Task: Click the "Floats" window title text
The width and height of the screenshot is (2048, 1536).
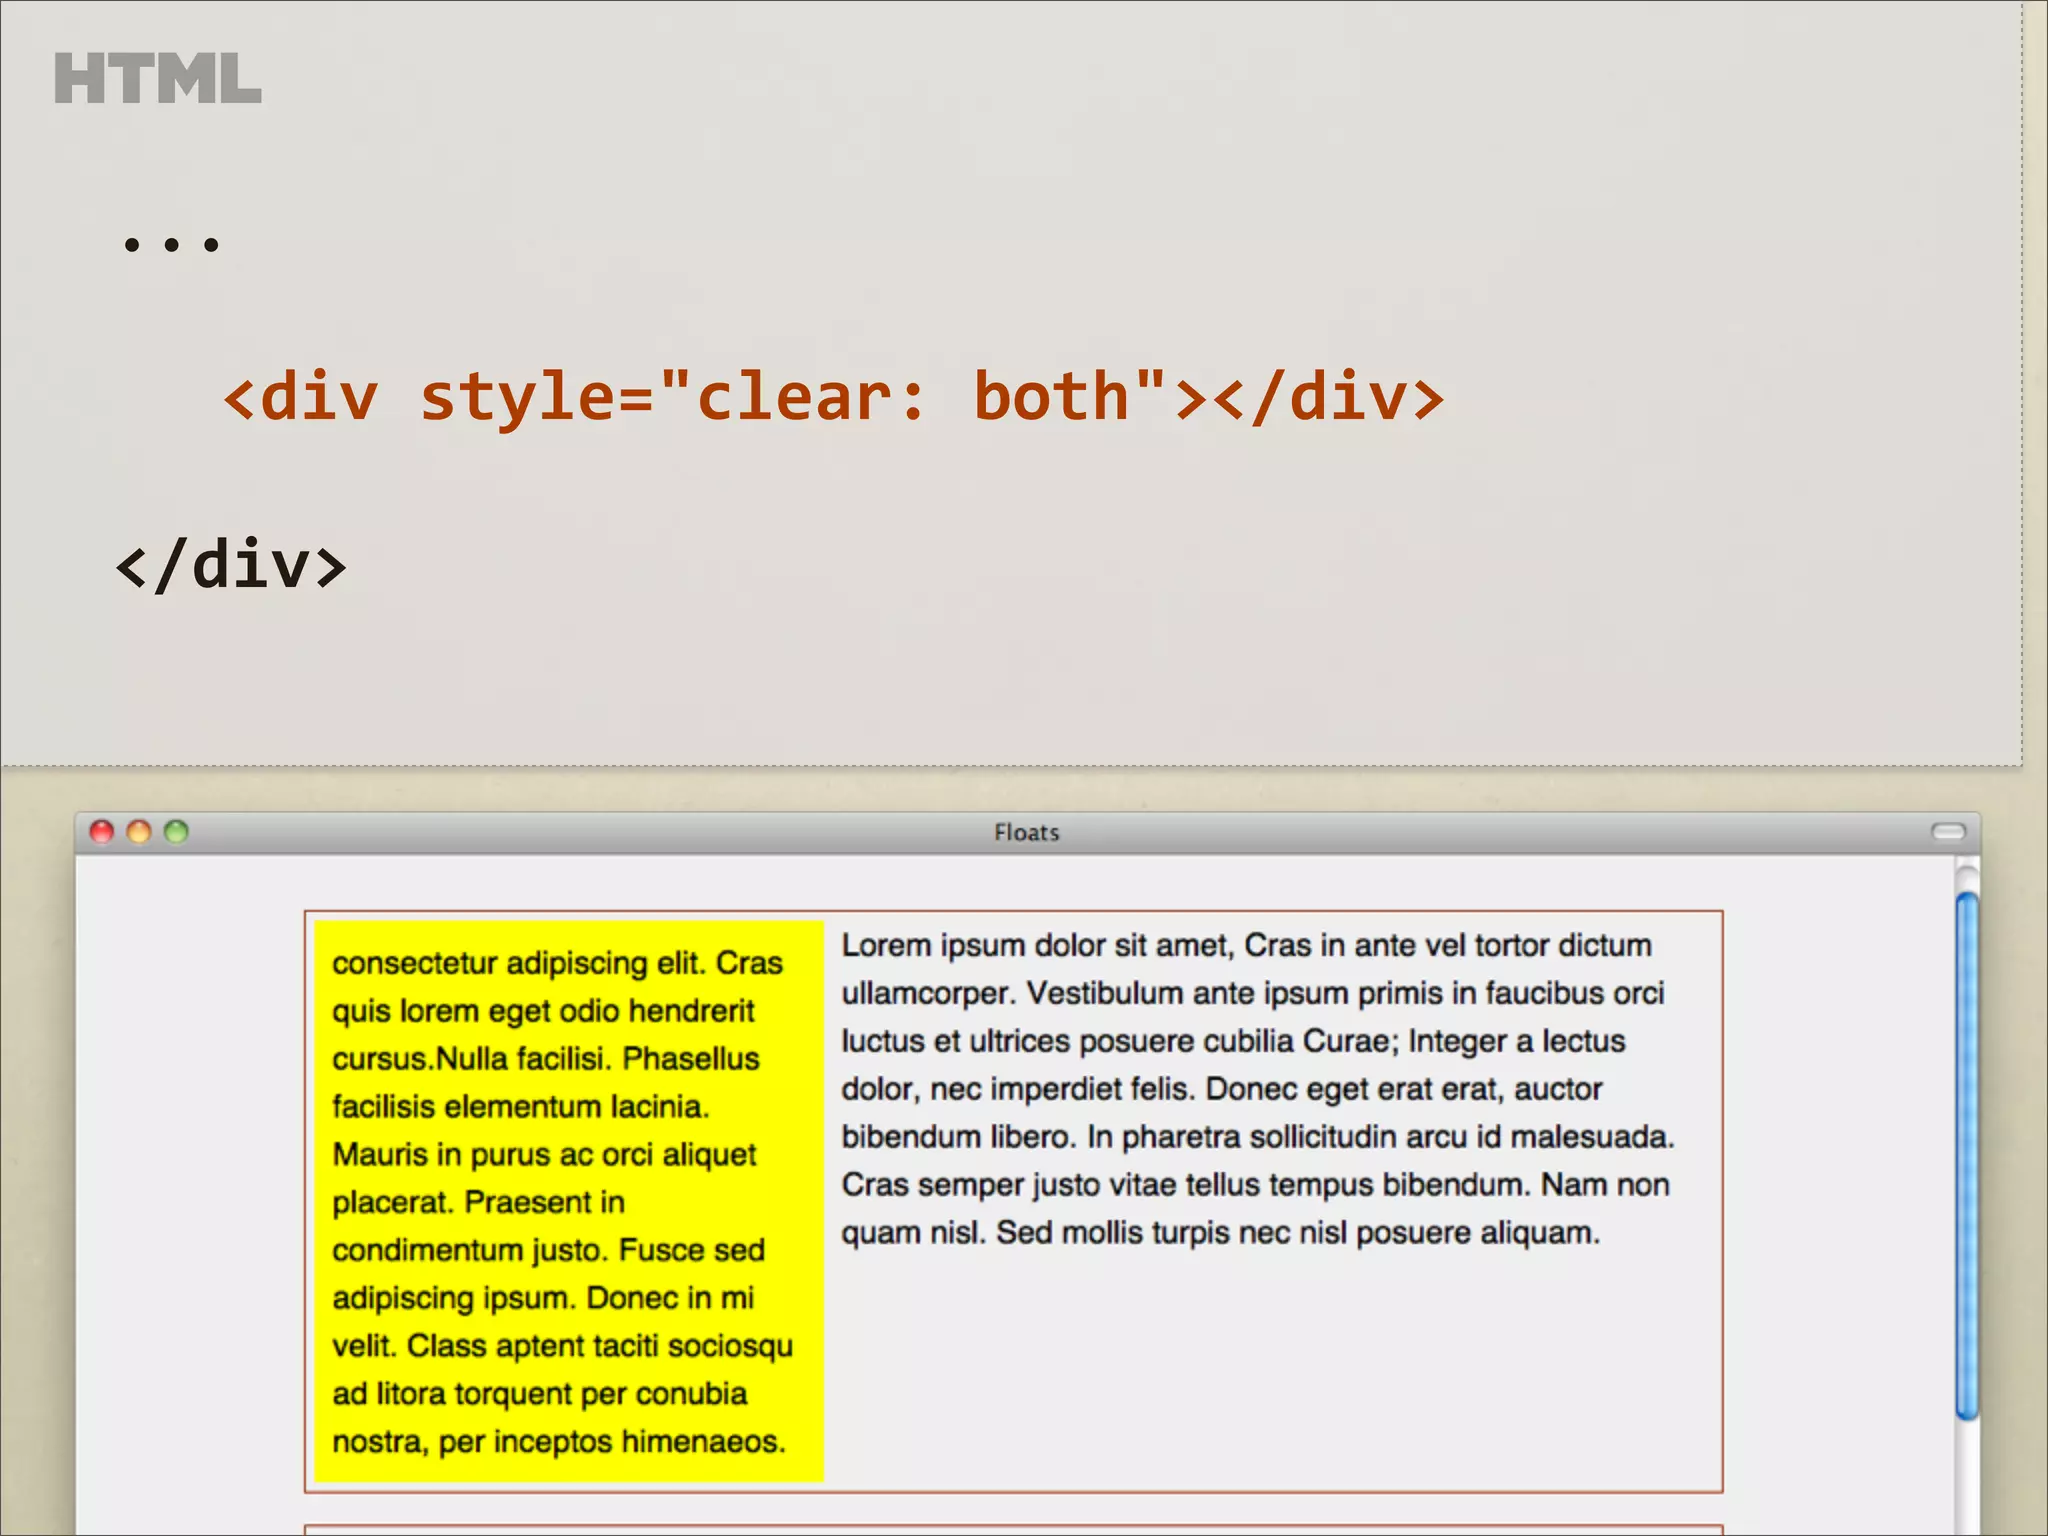Action: pyautogui.click(x=1026, y=833)
